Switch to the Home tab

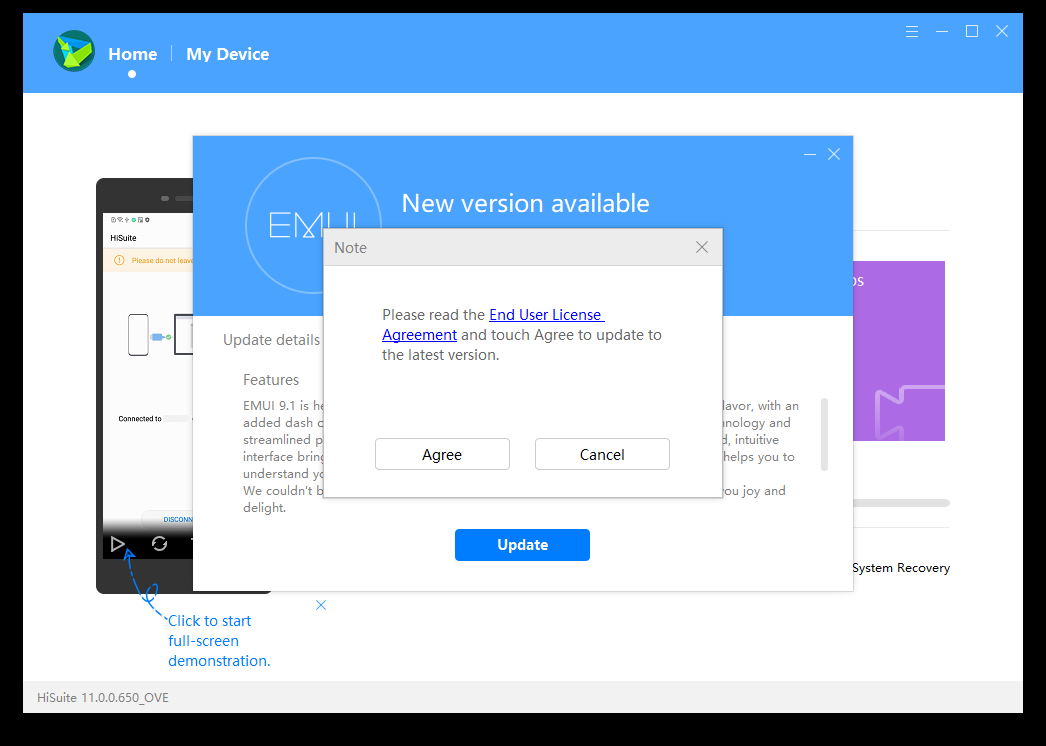[x=133, y=54]
